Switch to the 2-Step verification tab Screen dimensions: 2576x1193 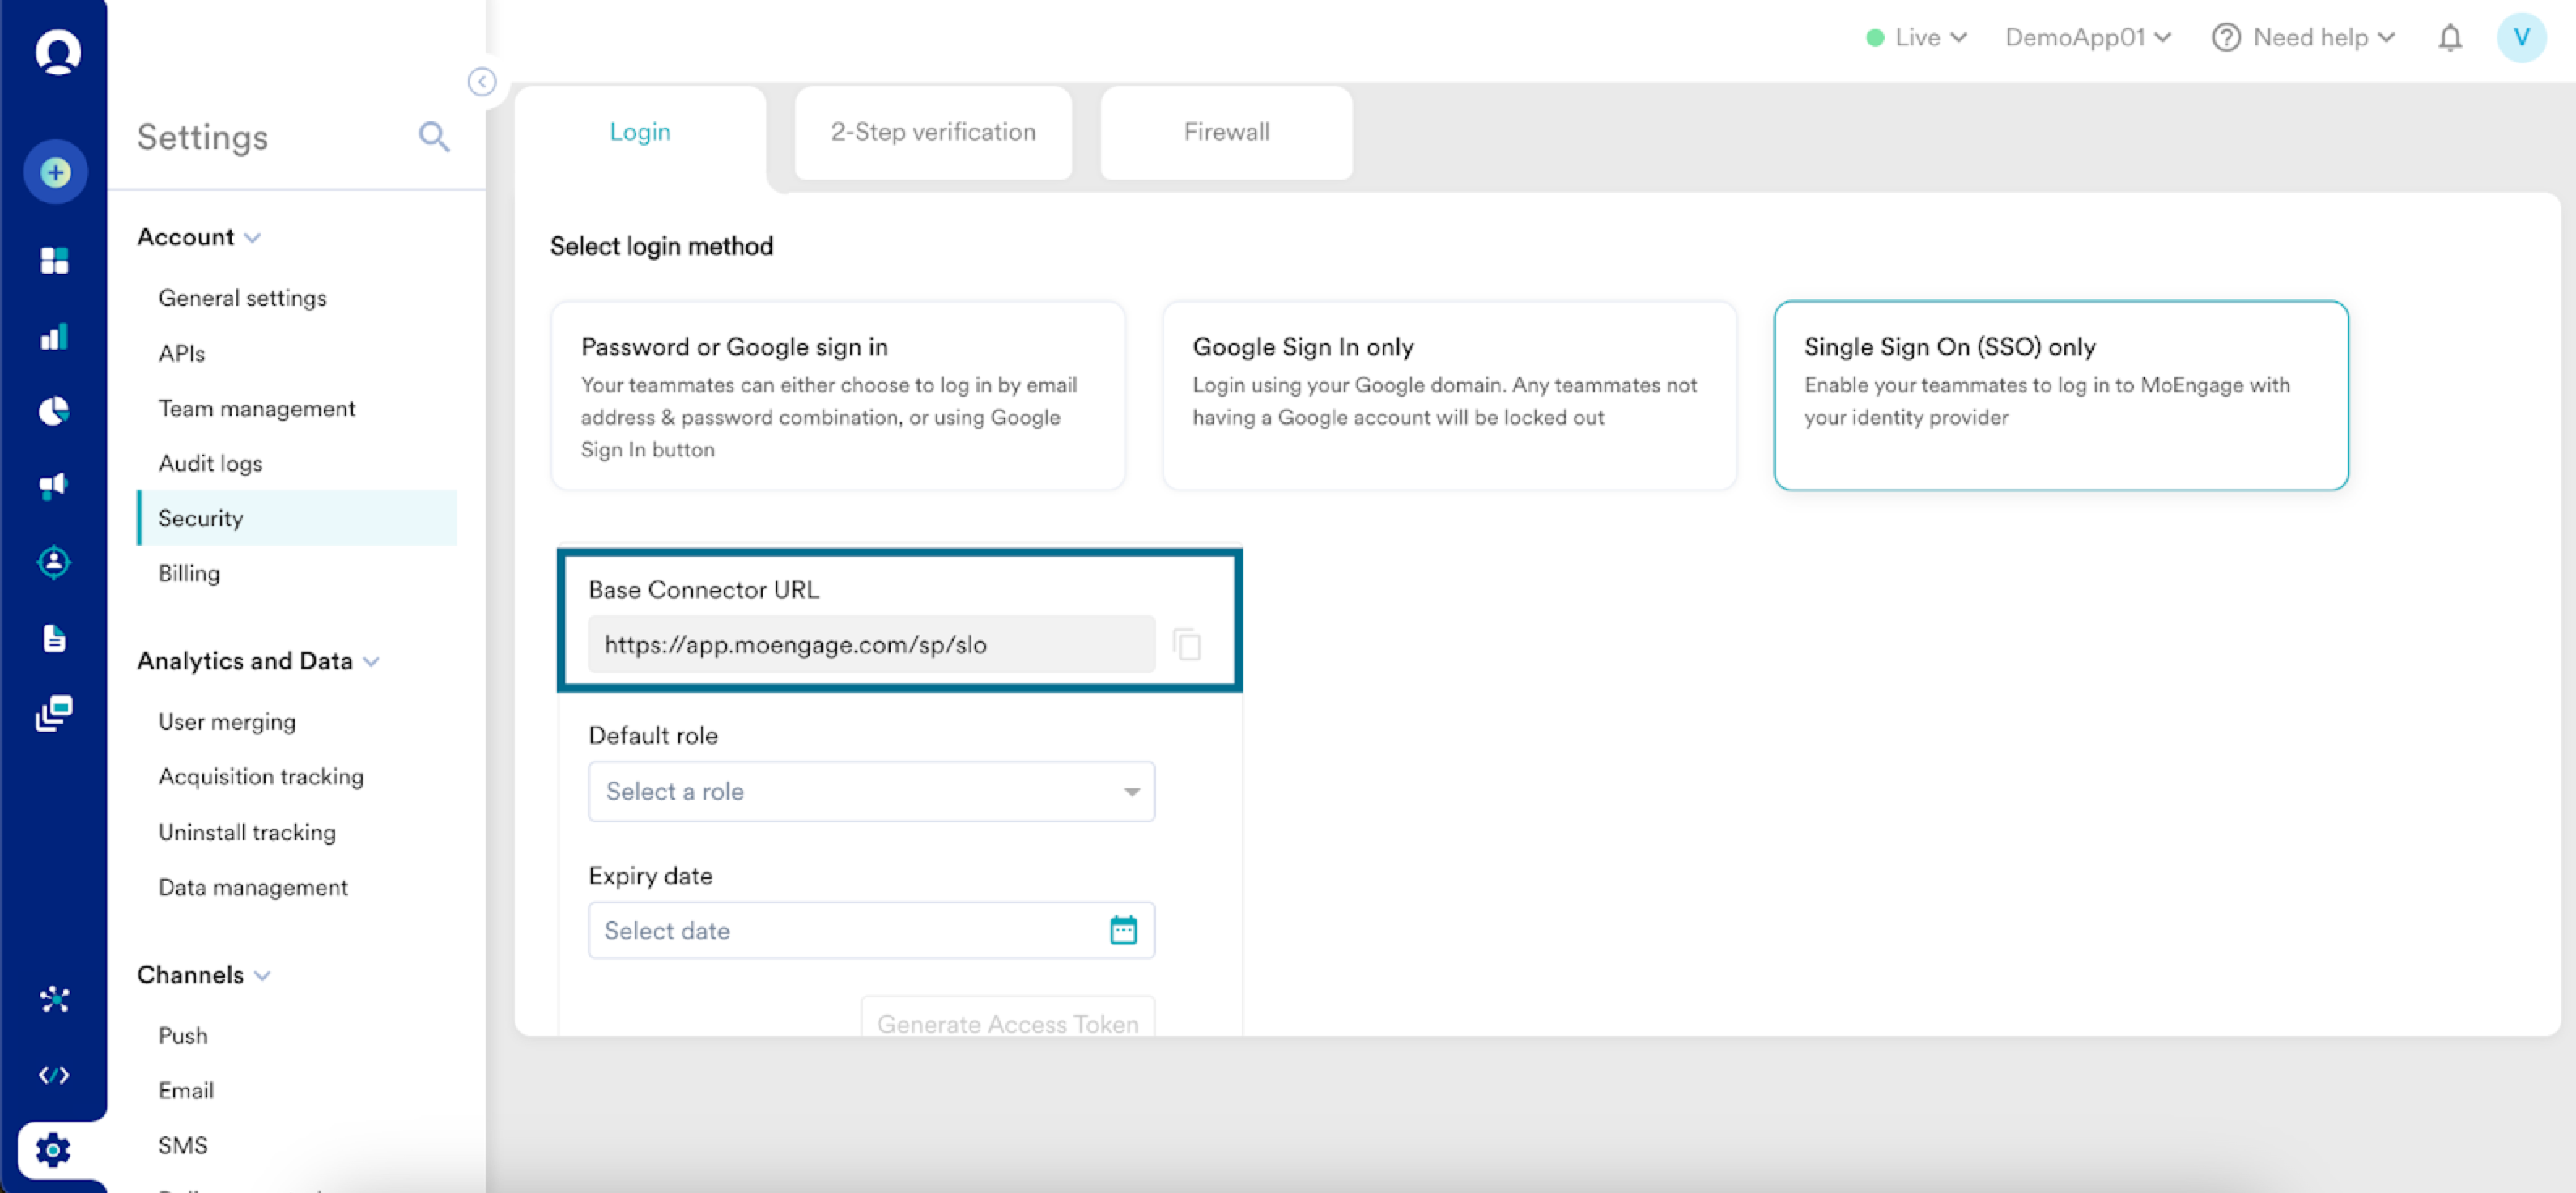pyautogui.click(x=933, y=132)
